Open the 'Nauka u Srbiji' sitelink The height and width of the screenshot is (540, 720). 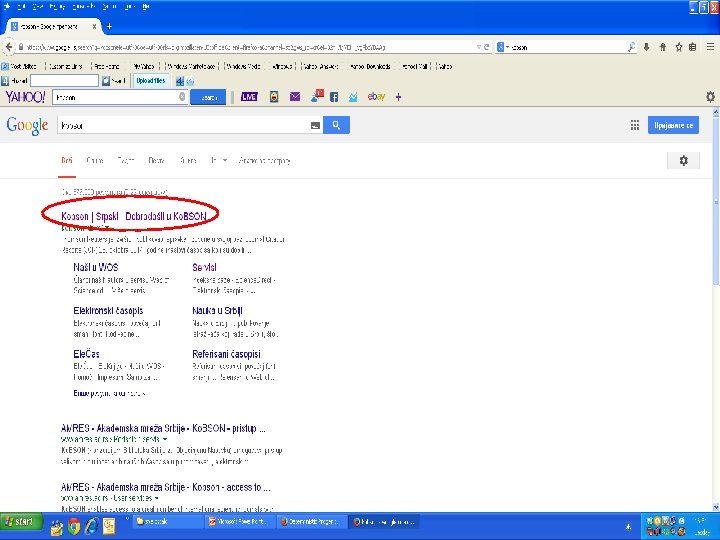[x=217, y=311]
